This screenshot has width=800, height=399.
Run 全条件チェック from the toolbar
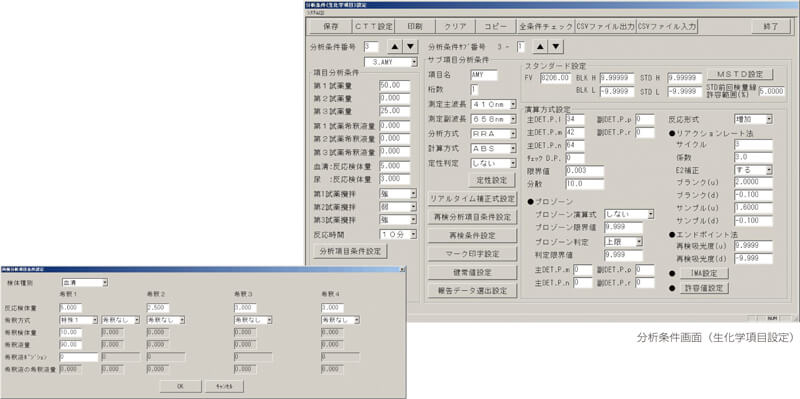[545, 27]
